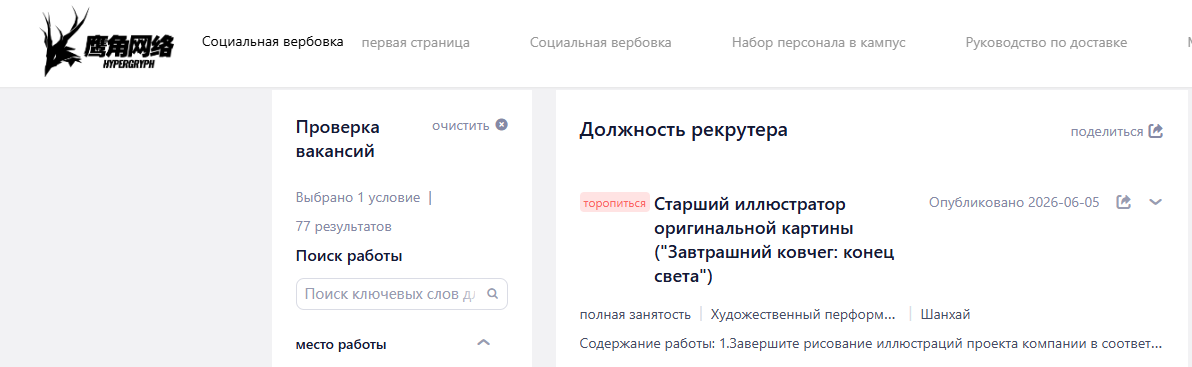Click the magnifier icon in the keyword search
The width and height of the screenshot is (1192, 367).
pos(492,293)
